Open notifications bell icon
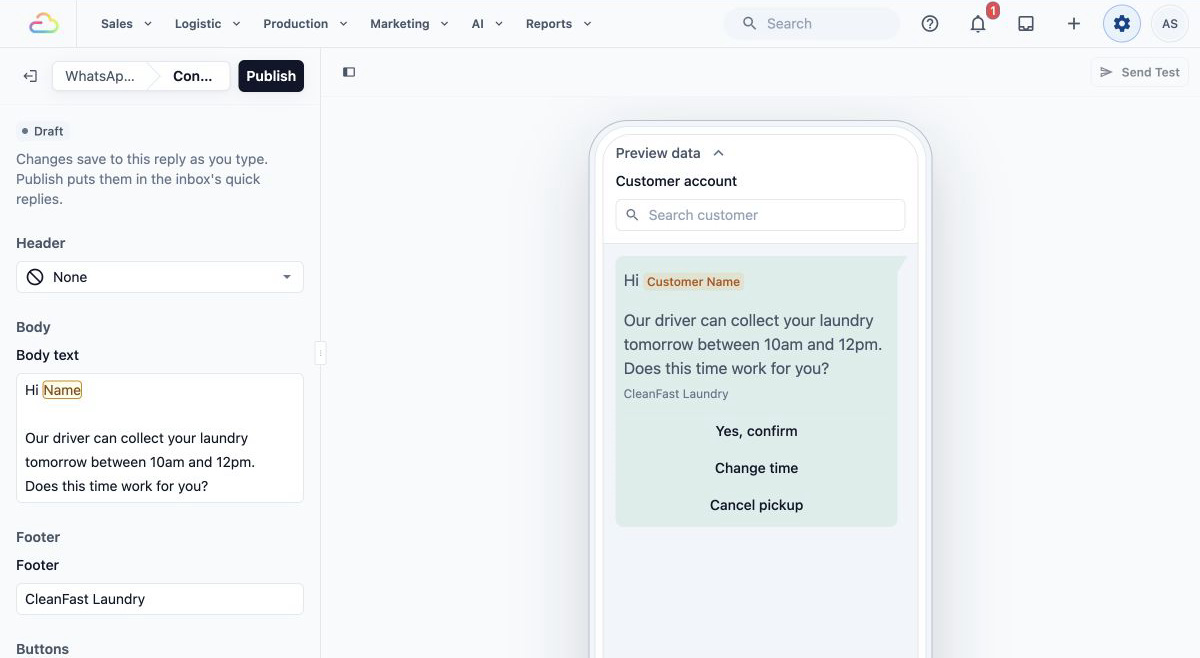This screenshot has height=658, width=1200. tap(978, 23)
